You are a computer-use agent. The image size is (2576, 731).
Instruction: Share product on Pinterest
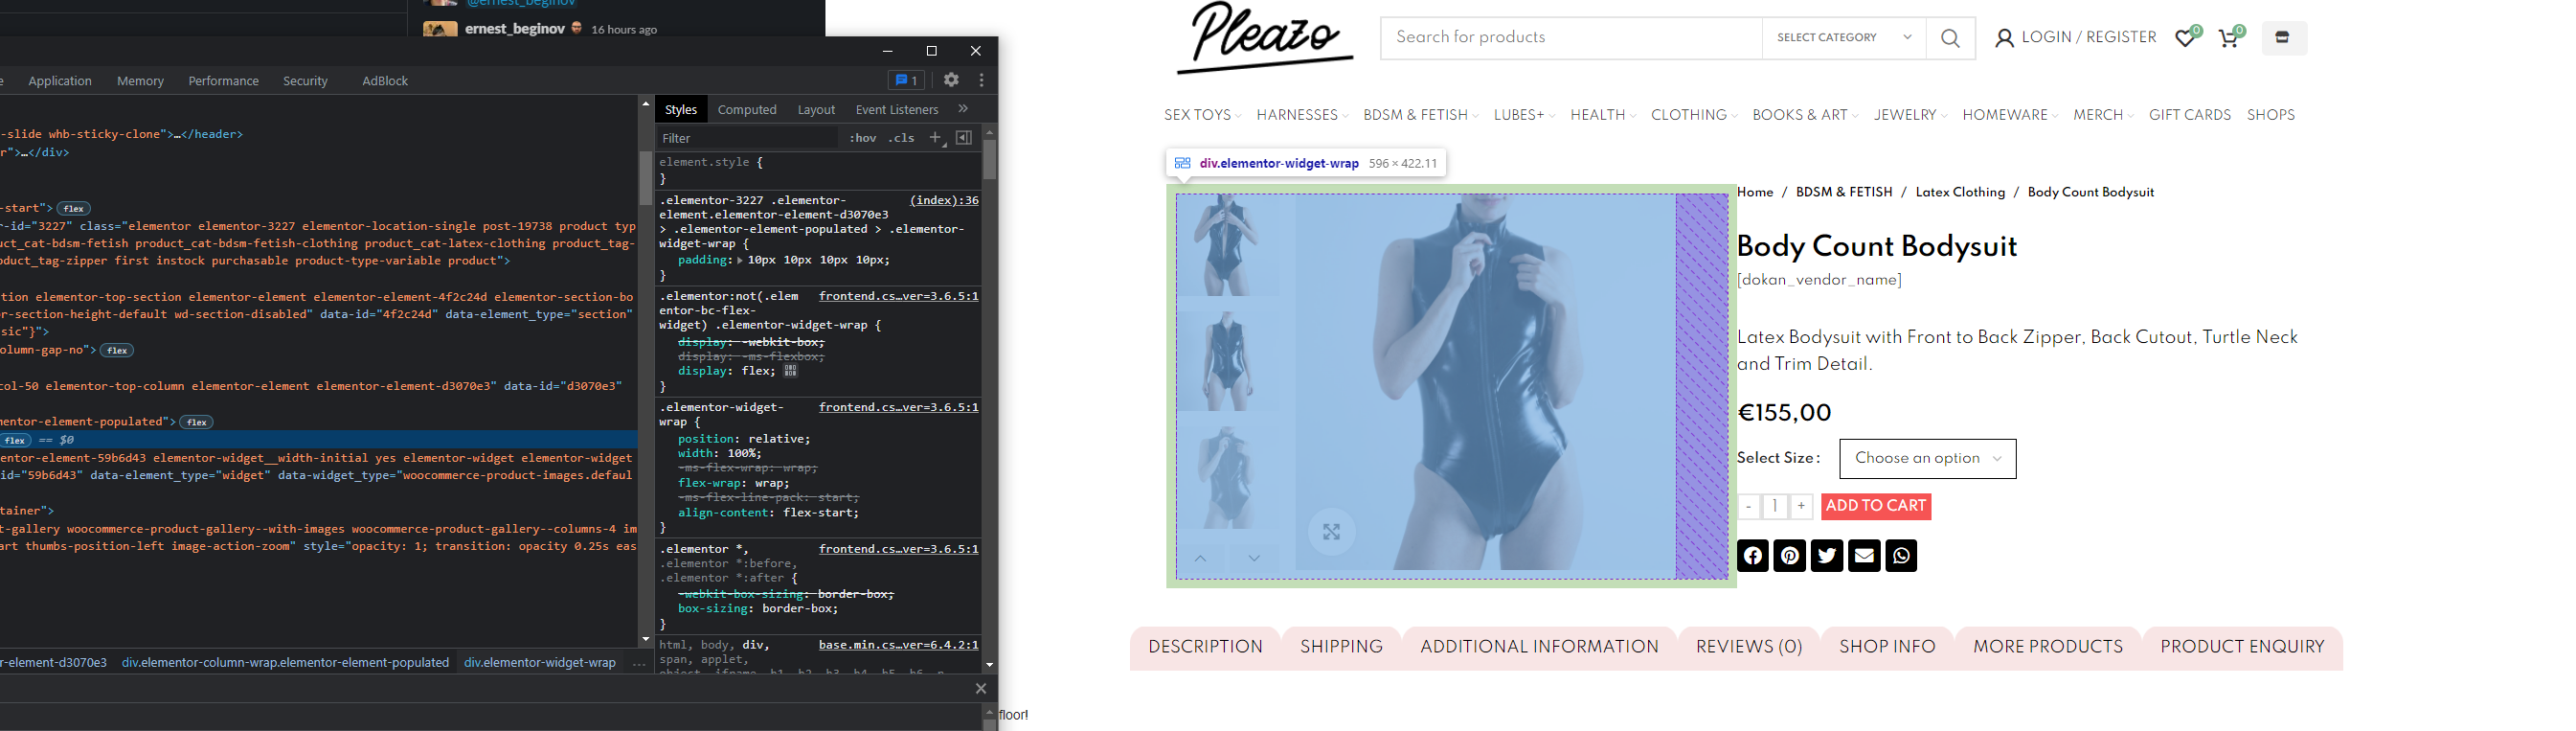[1790, 556]
